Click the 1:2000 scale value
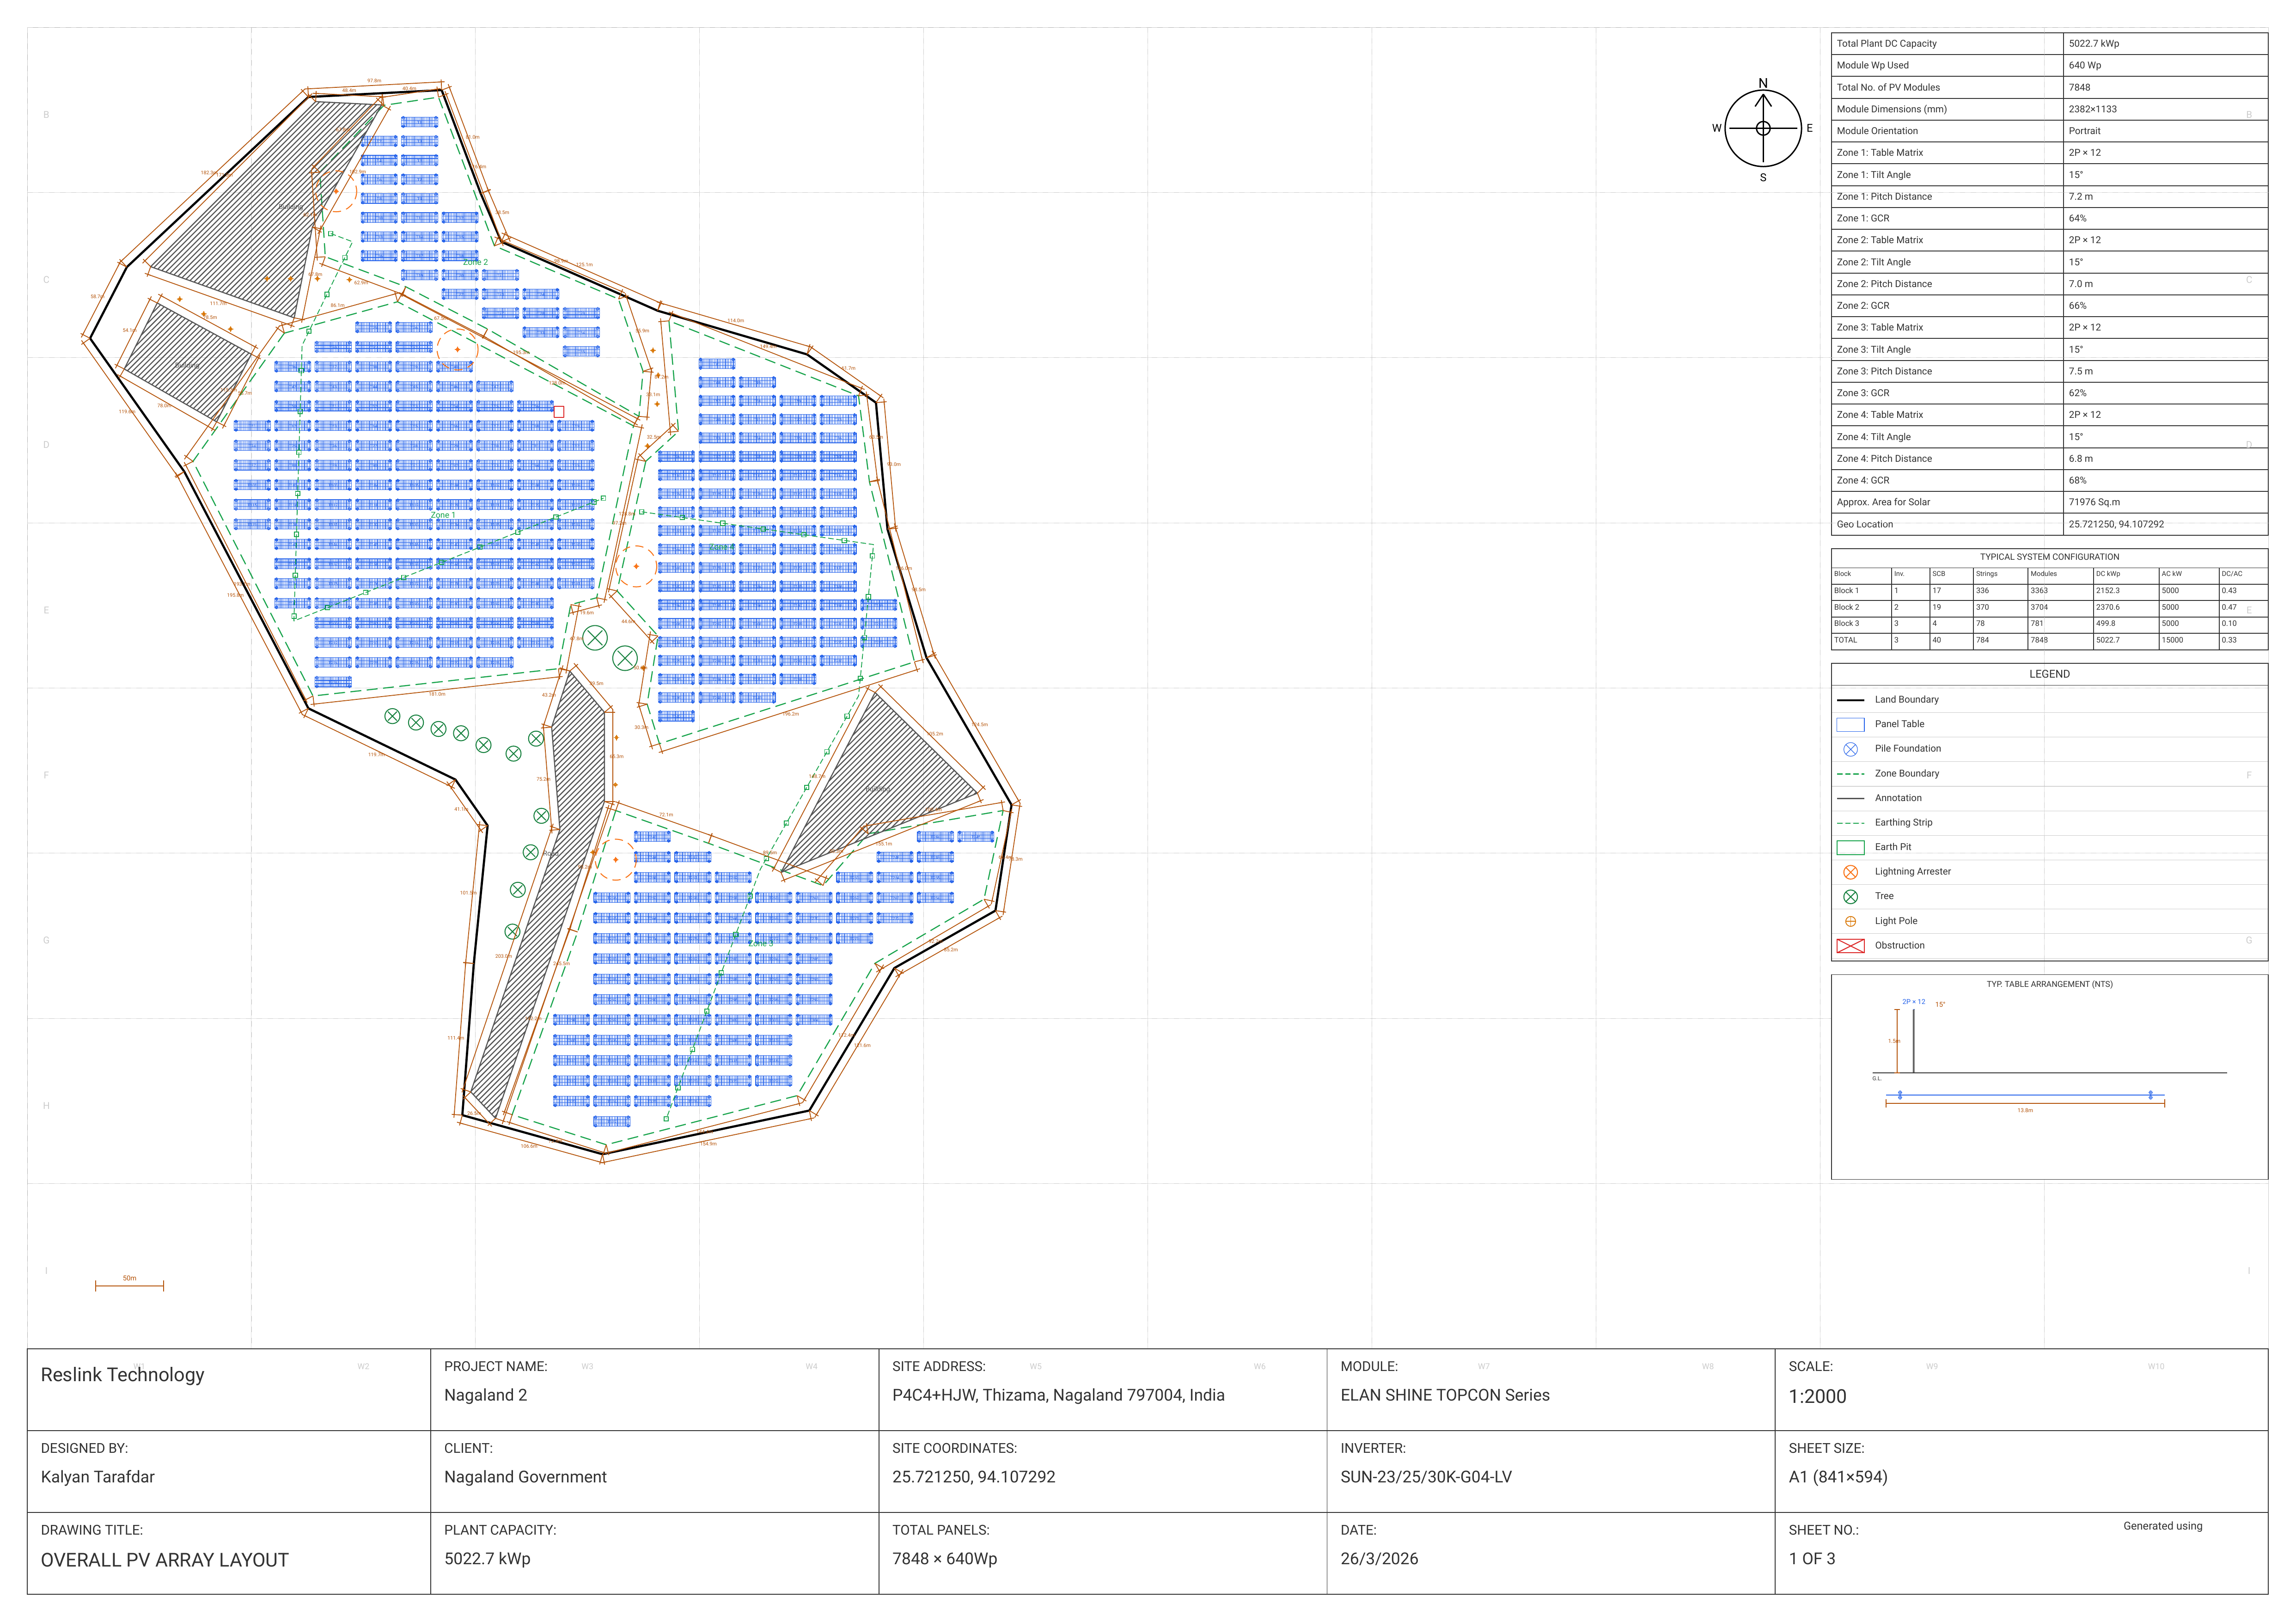The height and width of the screenshot is (1622, 2296). click(x=1817, y=1396)
